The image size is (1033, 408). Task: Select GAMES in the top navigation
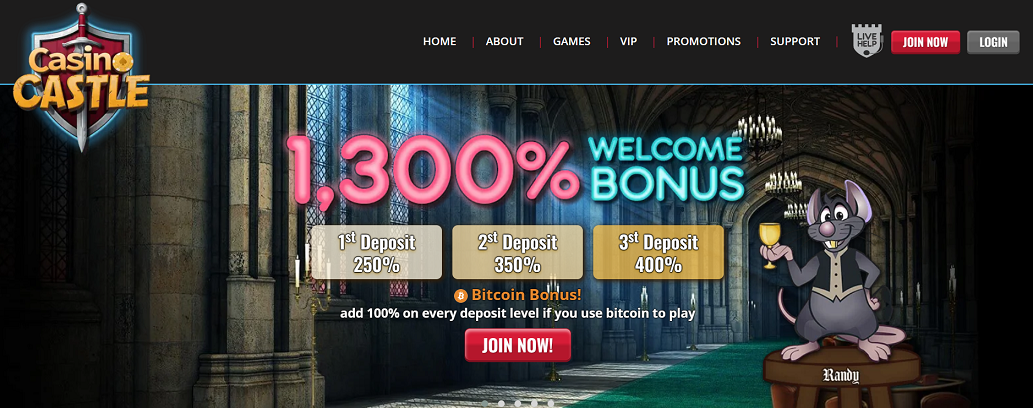point(572,42)
